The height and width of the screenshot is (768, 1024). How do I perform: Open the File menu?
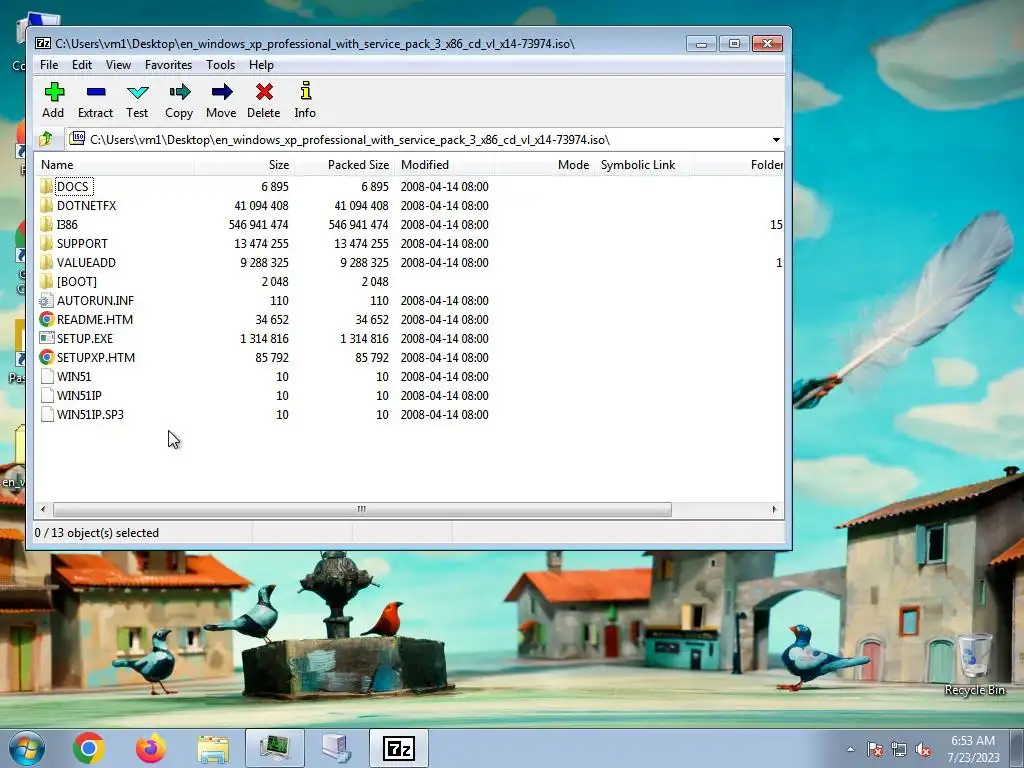(49, 65)
